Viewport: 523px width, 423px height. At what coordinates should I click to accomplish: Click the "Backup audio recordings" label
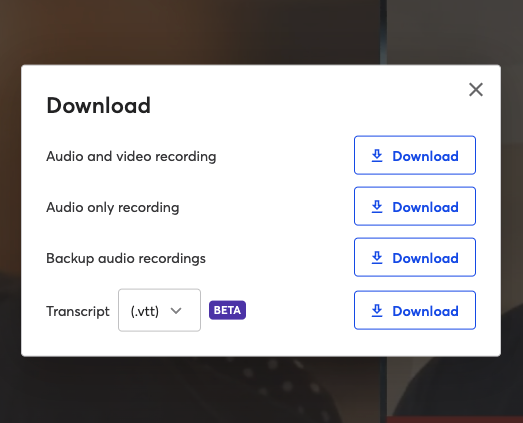click(126, 258)
